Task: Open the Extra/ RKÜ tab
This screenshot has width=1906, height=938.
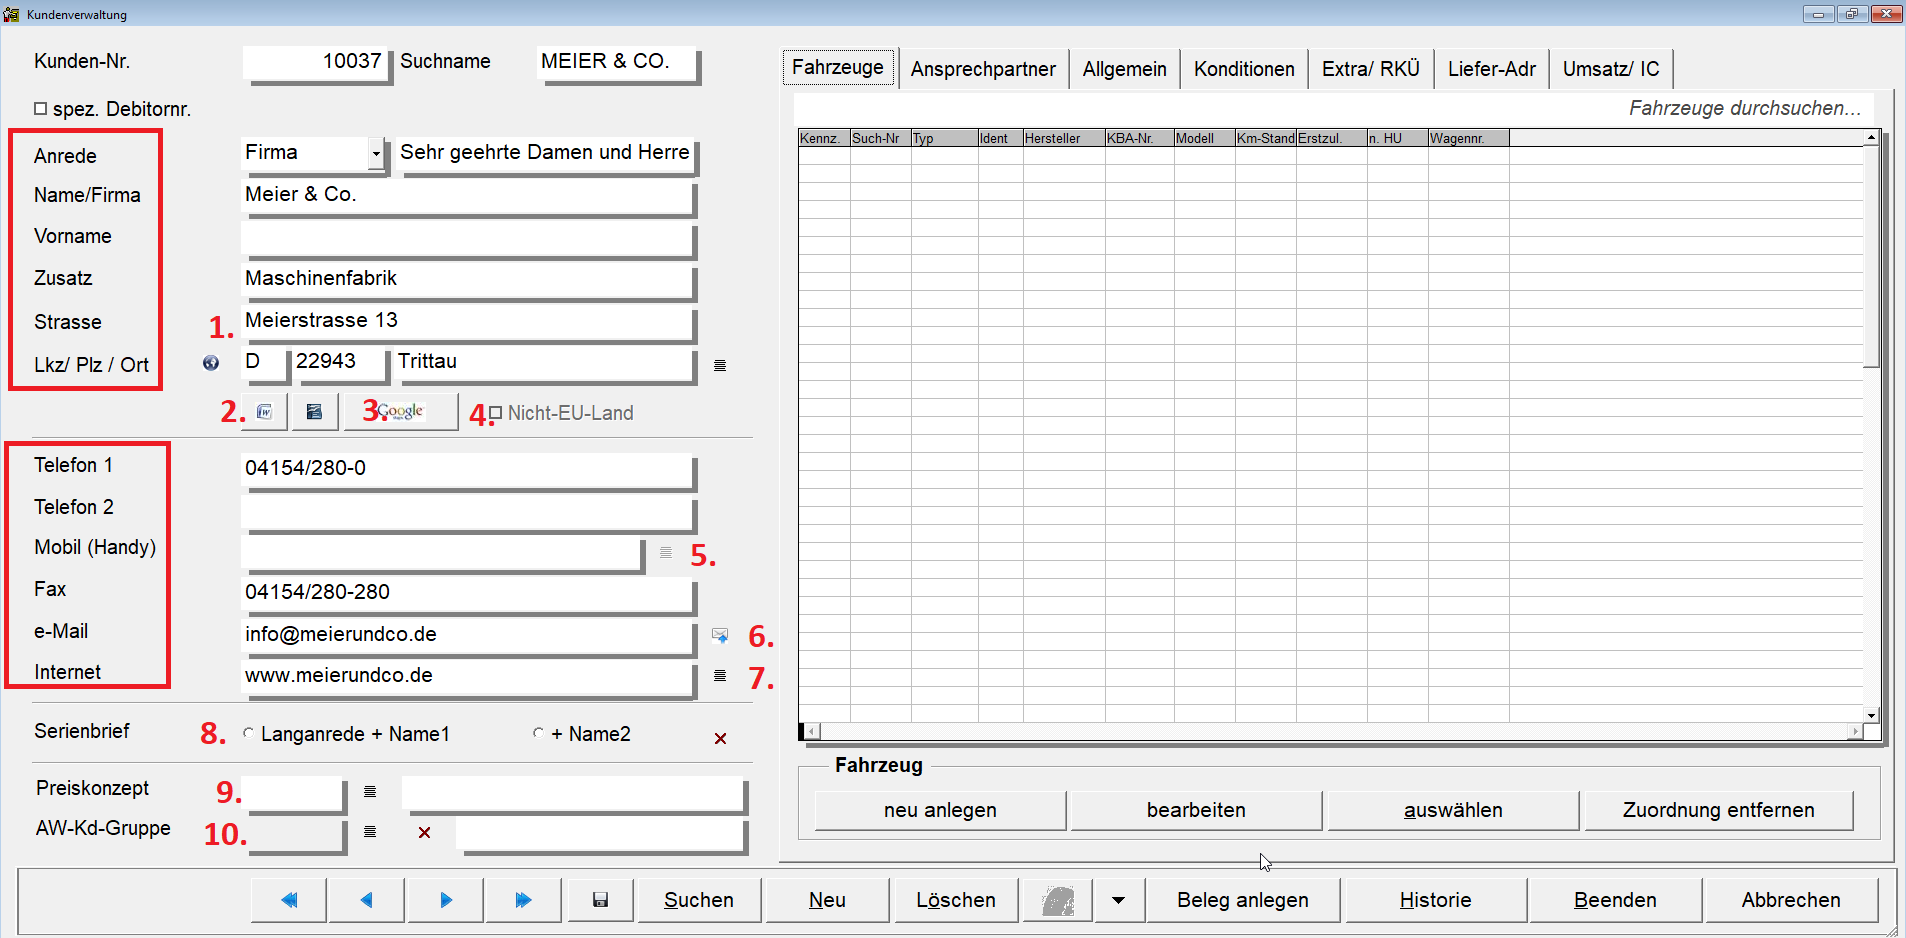Action: pos(1371,69)
